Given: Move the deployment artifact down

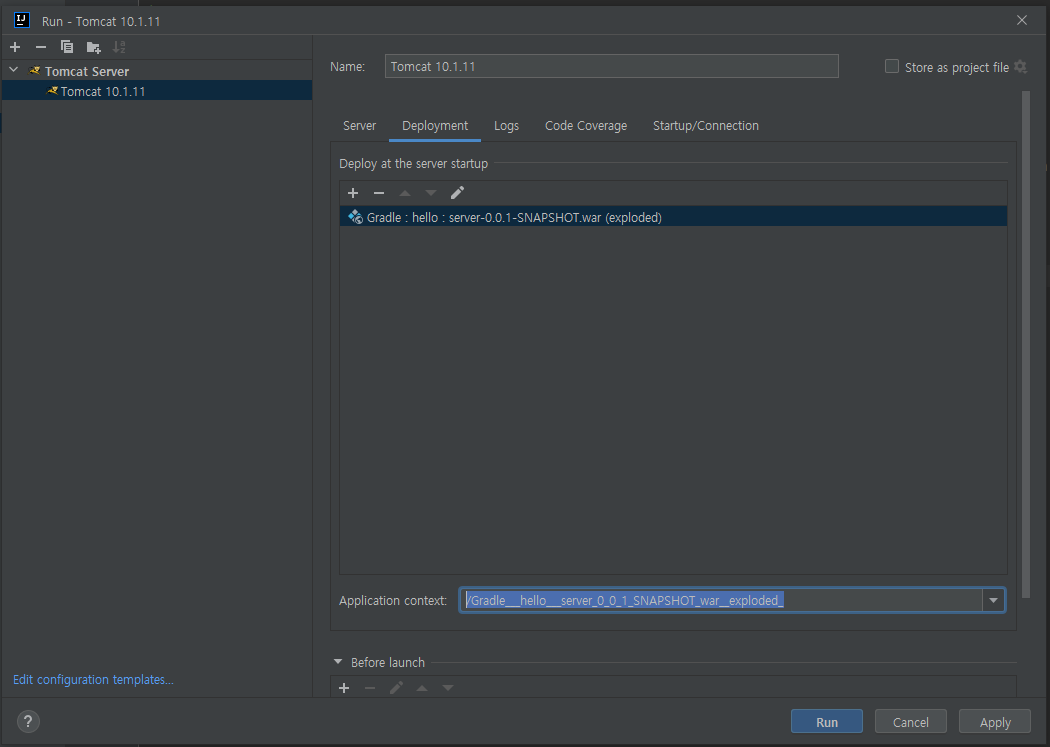Looking at the screenshot, I should click(431, 193).
